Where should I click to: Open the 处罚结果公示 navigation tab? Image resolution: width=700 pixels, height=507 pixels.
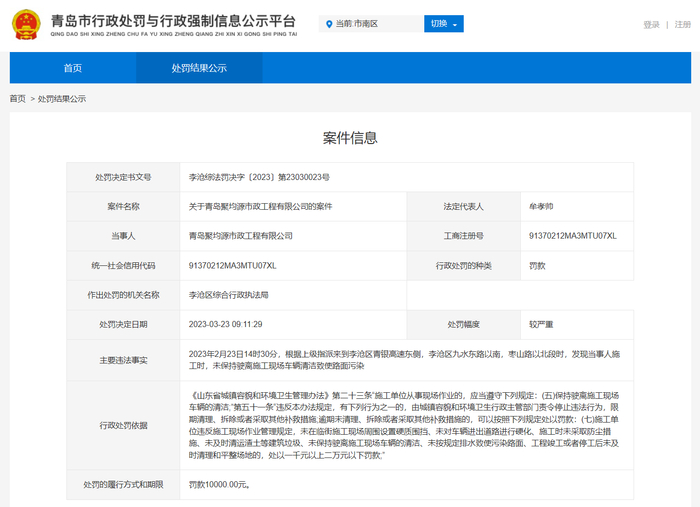click(x=199, y=68)
